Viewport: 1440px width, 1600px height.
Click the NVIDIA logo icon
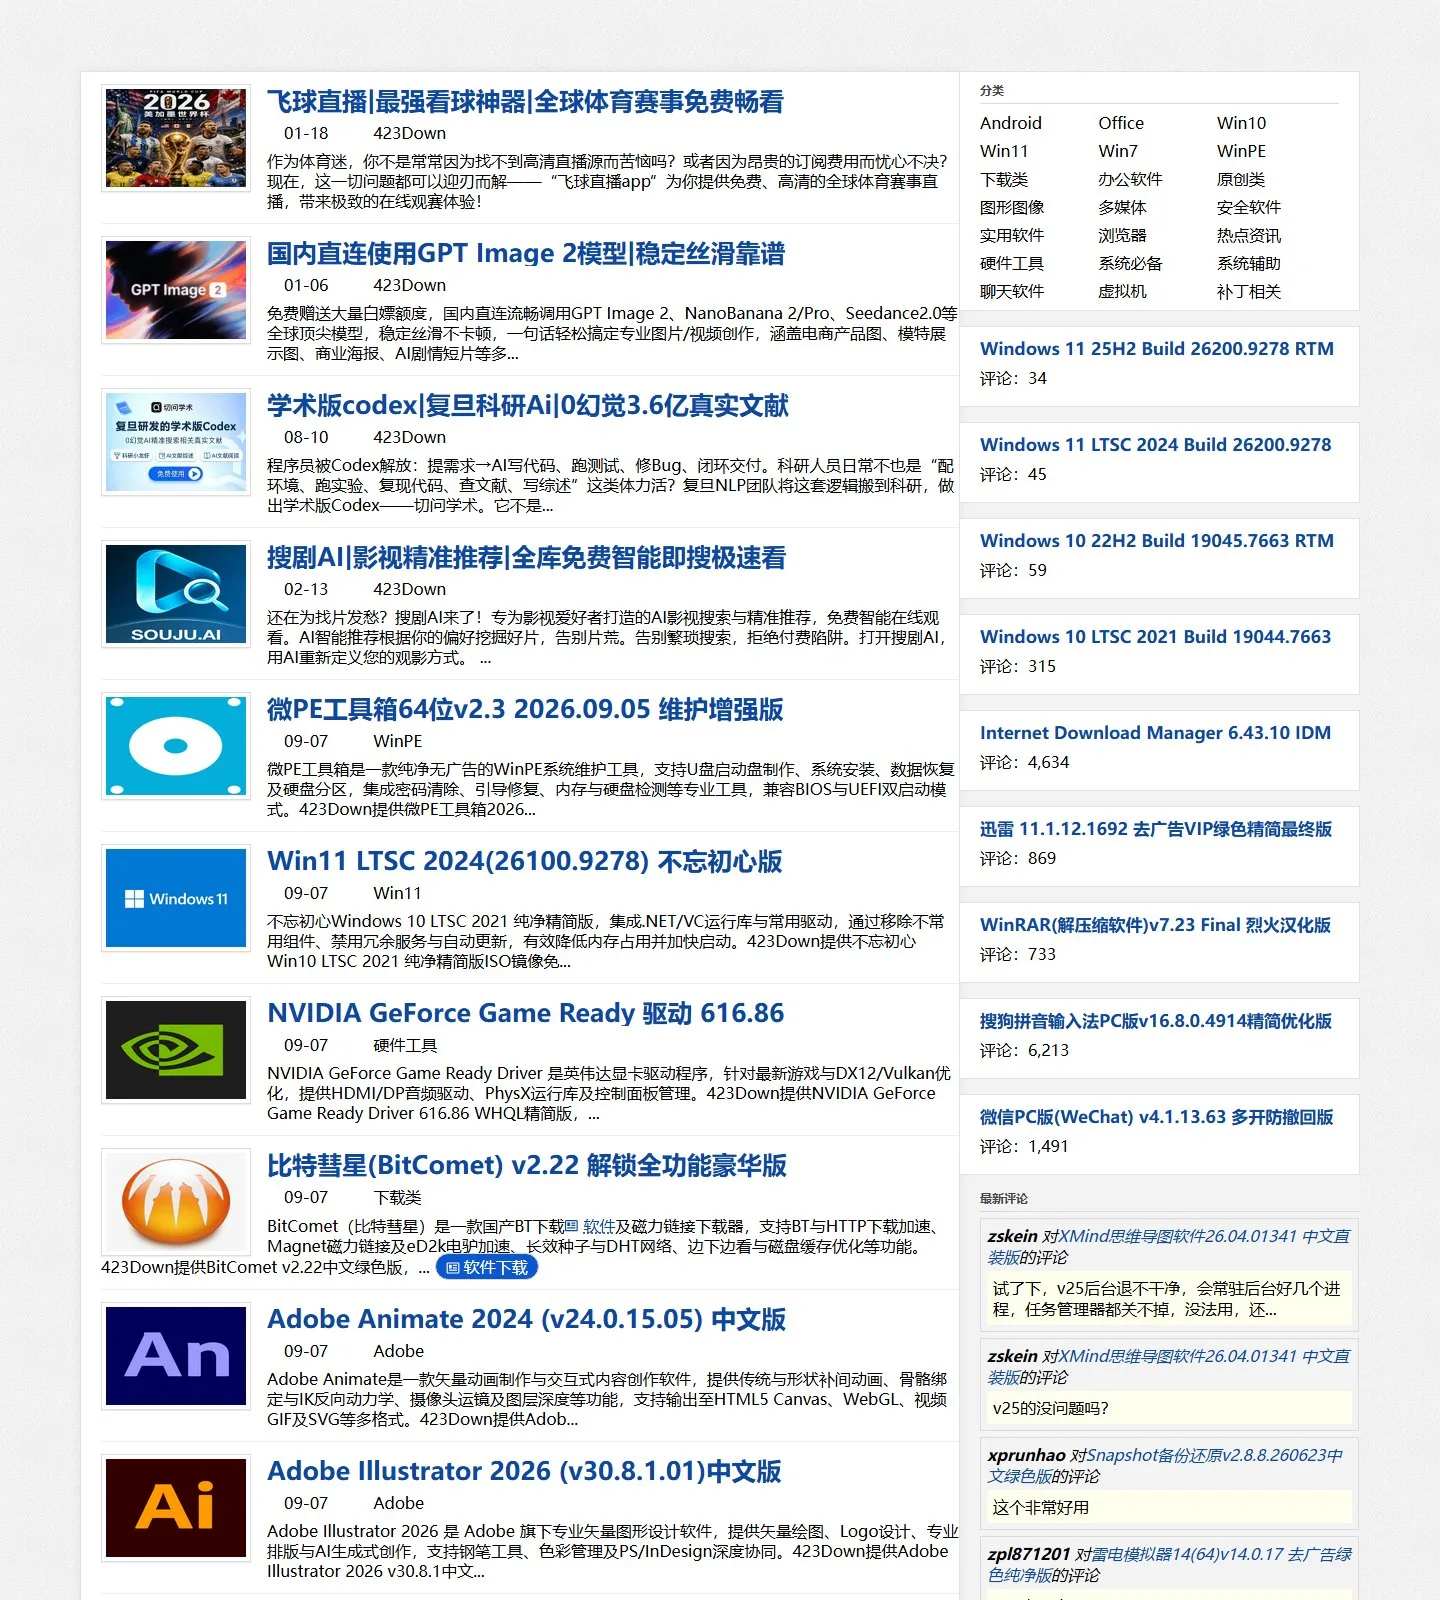(176, 1050)
